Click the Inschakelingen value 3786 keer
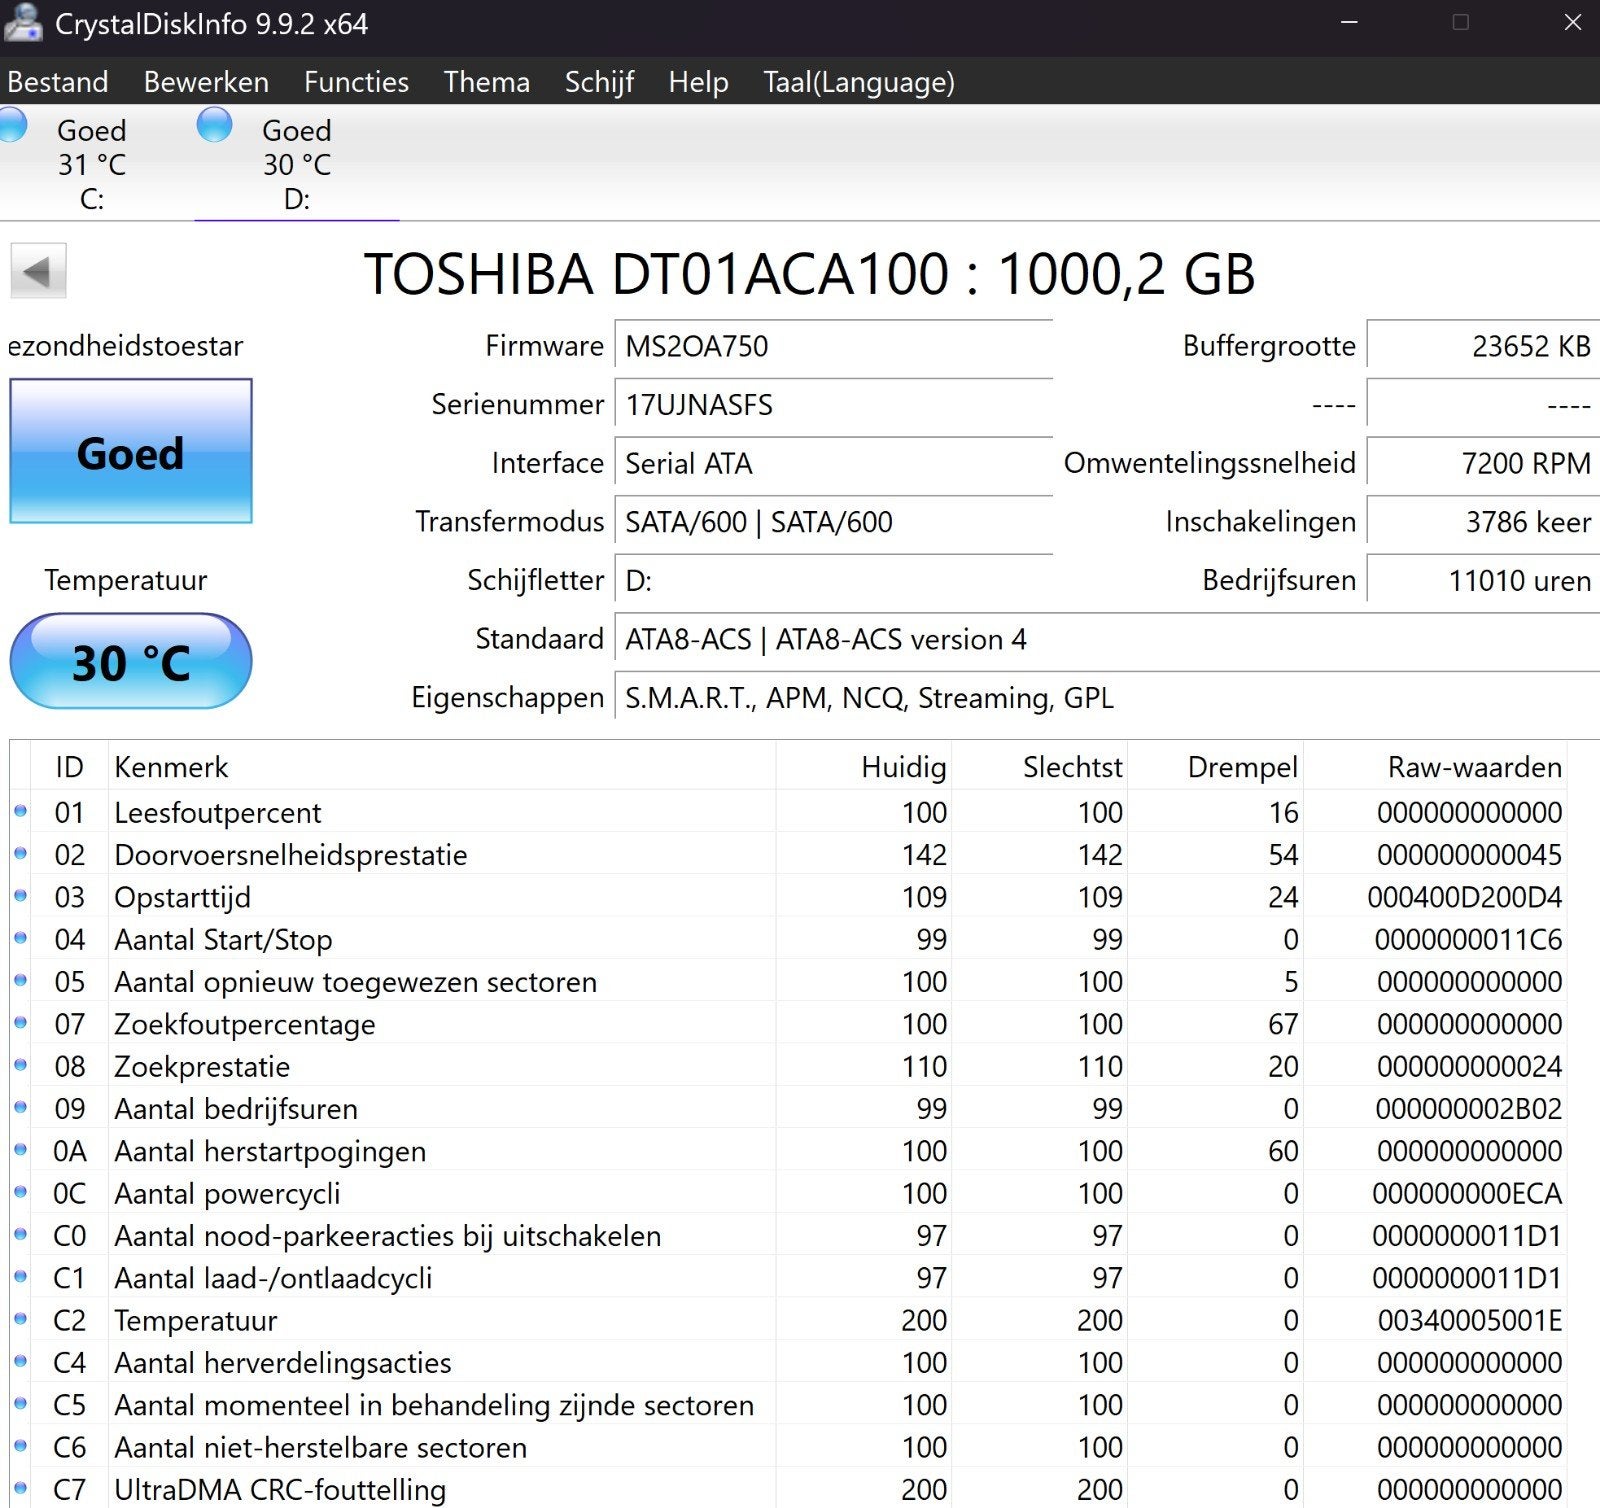This screenshot has width=1600, height=1508. (1483, 522)
